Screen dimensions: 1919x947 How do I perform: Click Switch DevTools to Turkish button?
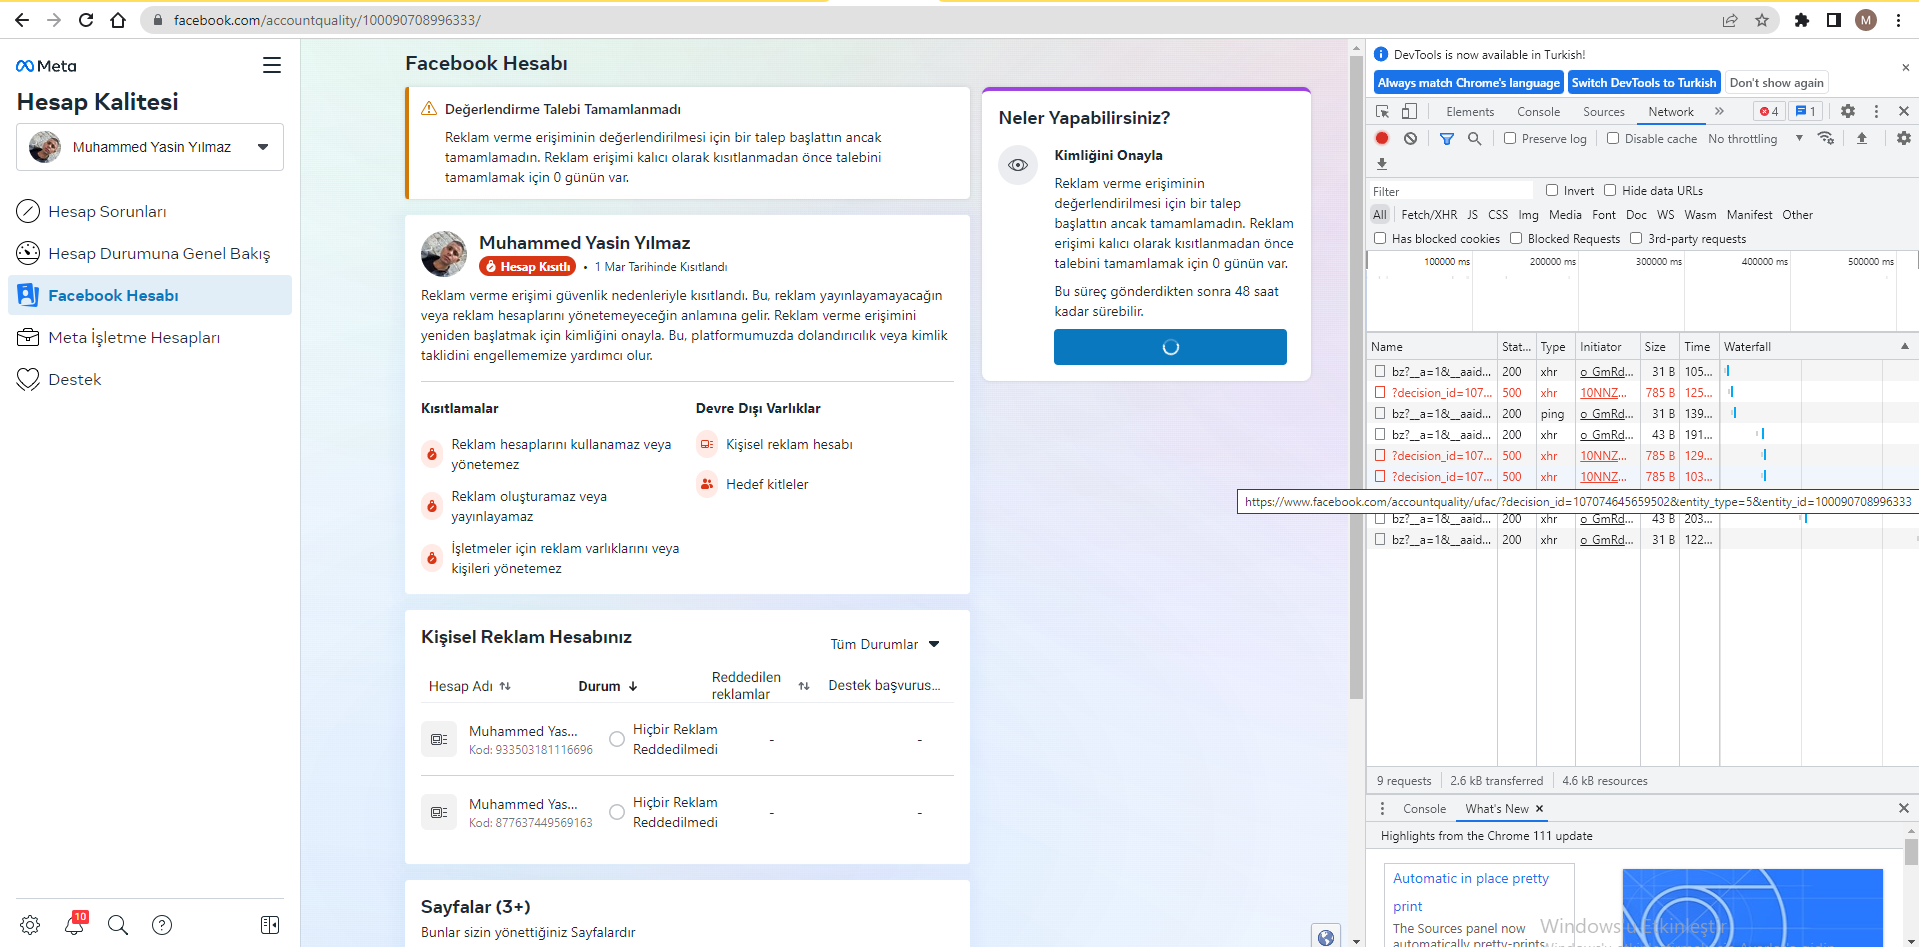(x=1643, y=83)
